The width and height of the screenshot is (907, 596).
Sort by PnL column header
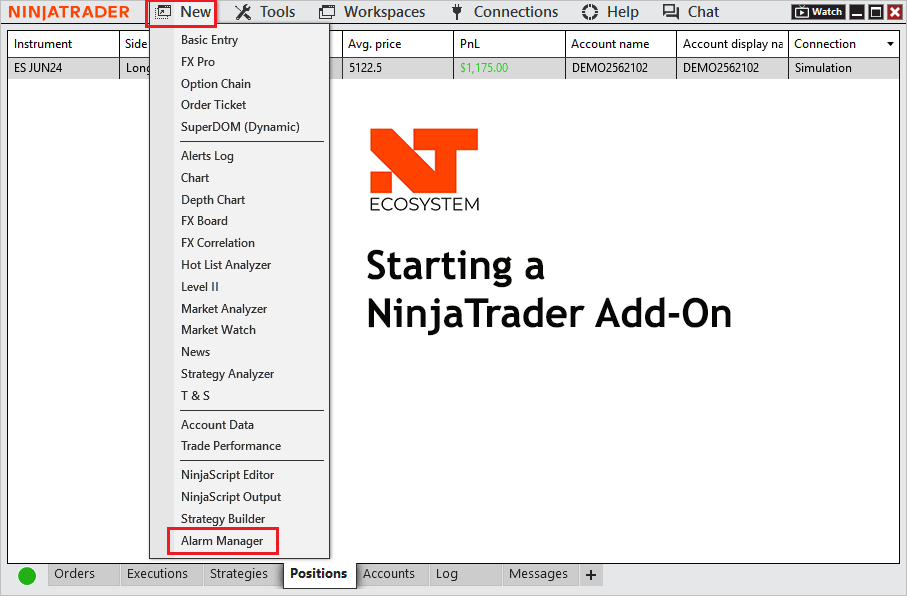[x=509, y=44]
